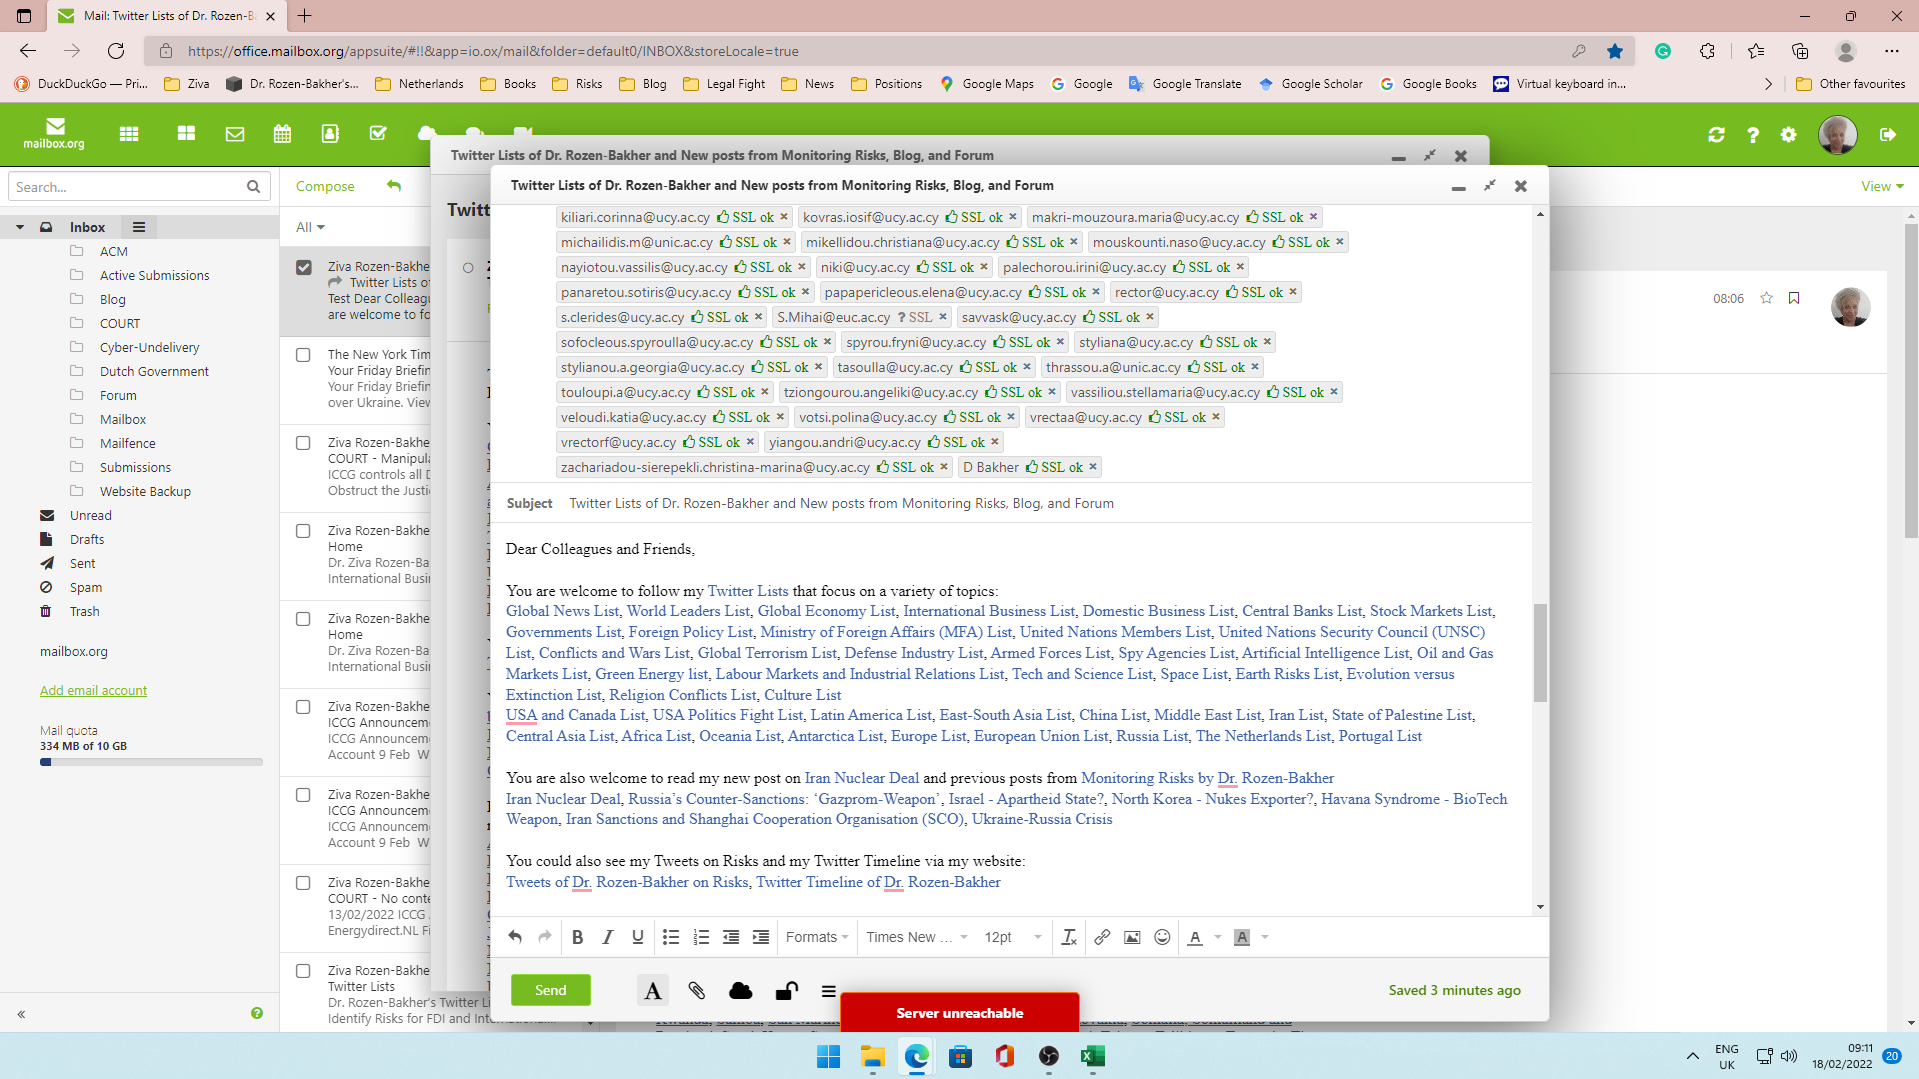
Task: Click the Subject field
Action: pyautogui.click(x=1010, y=503)
